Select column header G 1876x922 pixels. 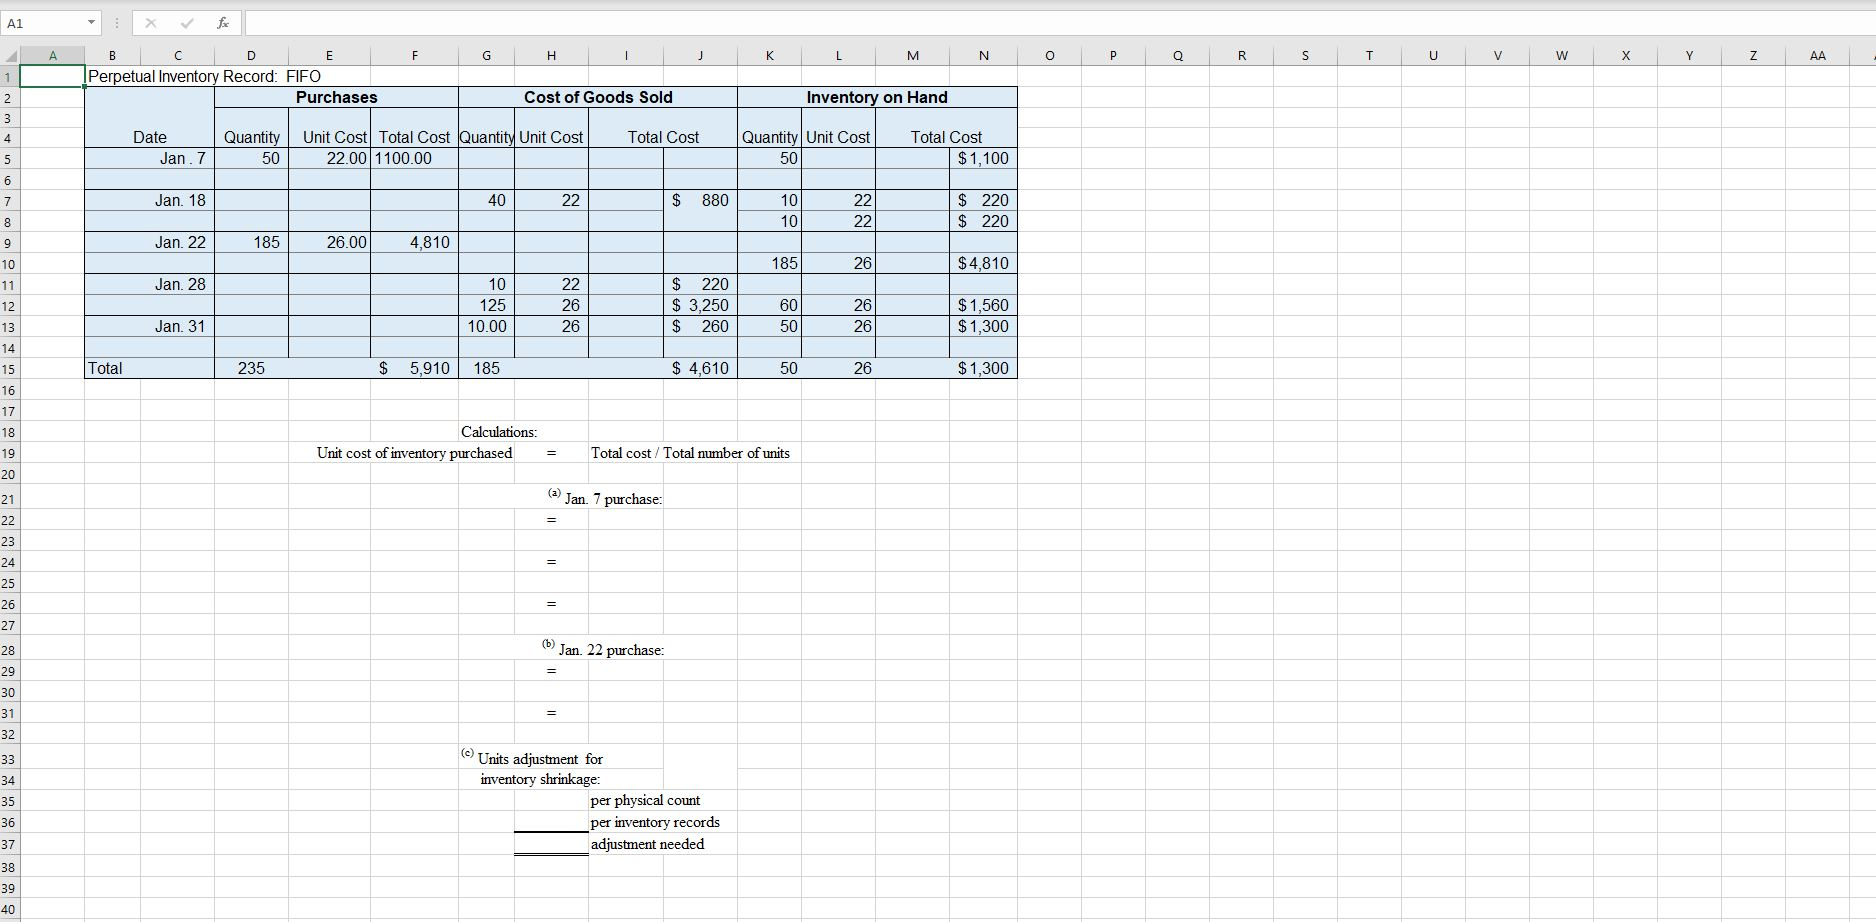486,55
